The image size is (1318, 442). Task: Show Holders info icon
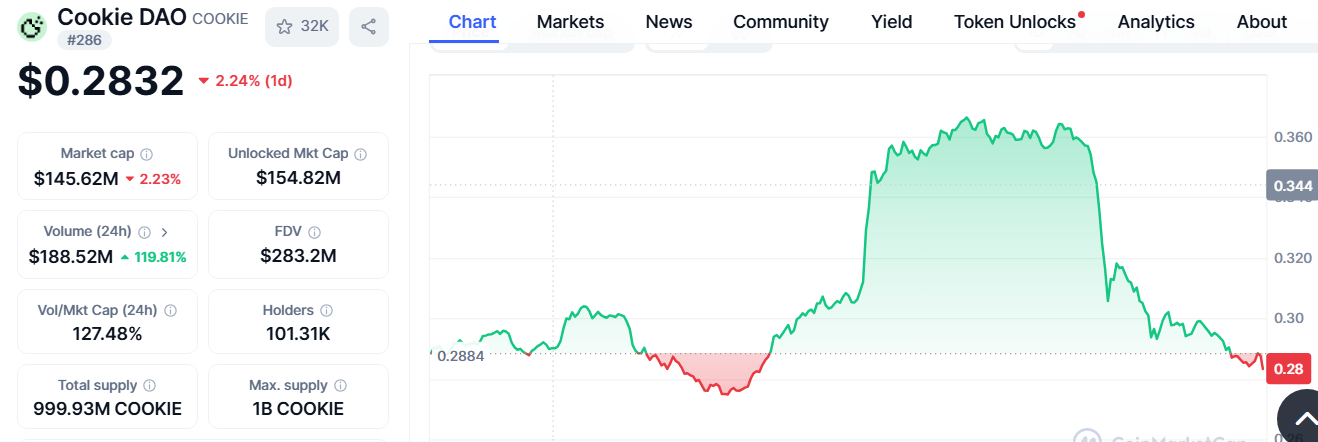(327, 311)
